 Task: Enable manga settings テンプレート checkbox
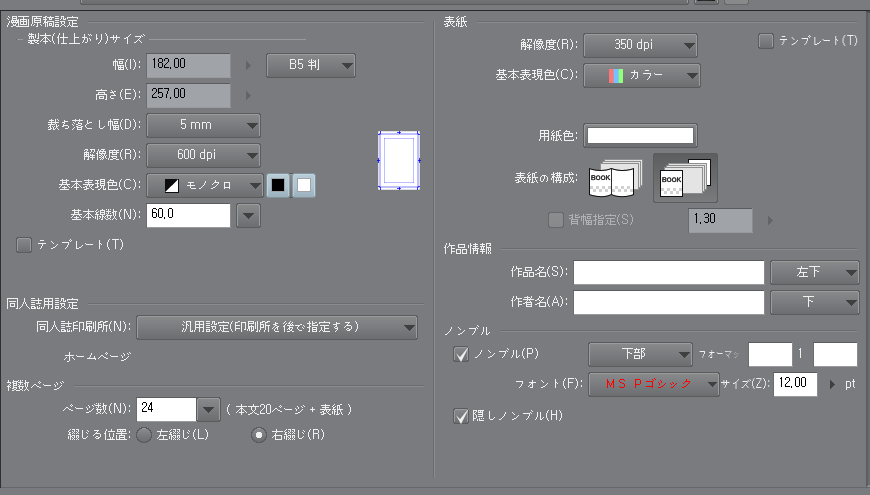[24, 245]
